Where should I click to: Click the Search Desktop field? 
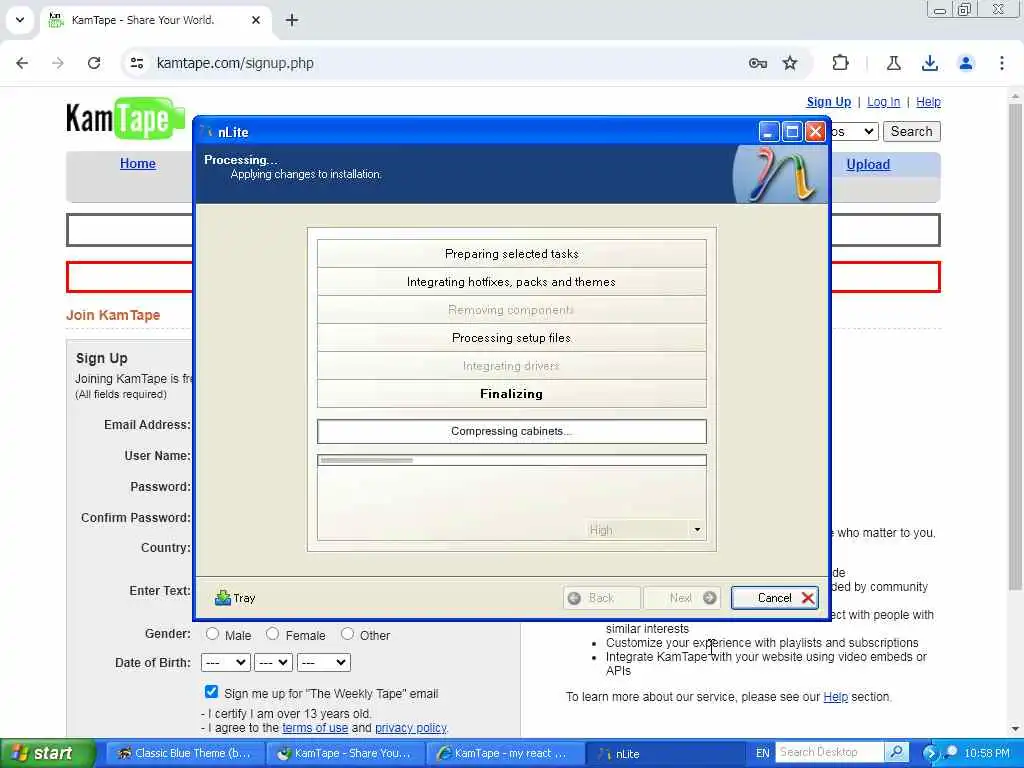[x=829, y=752]
